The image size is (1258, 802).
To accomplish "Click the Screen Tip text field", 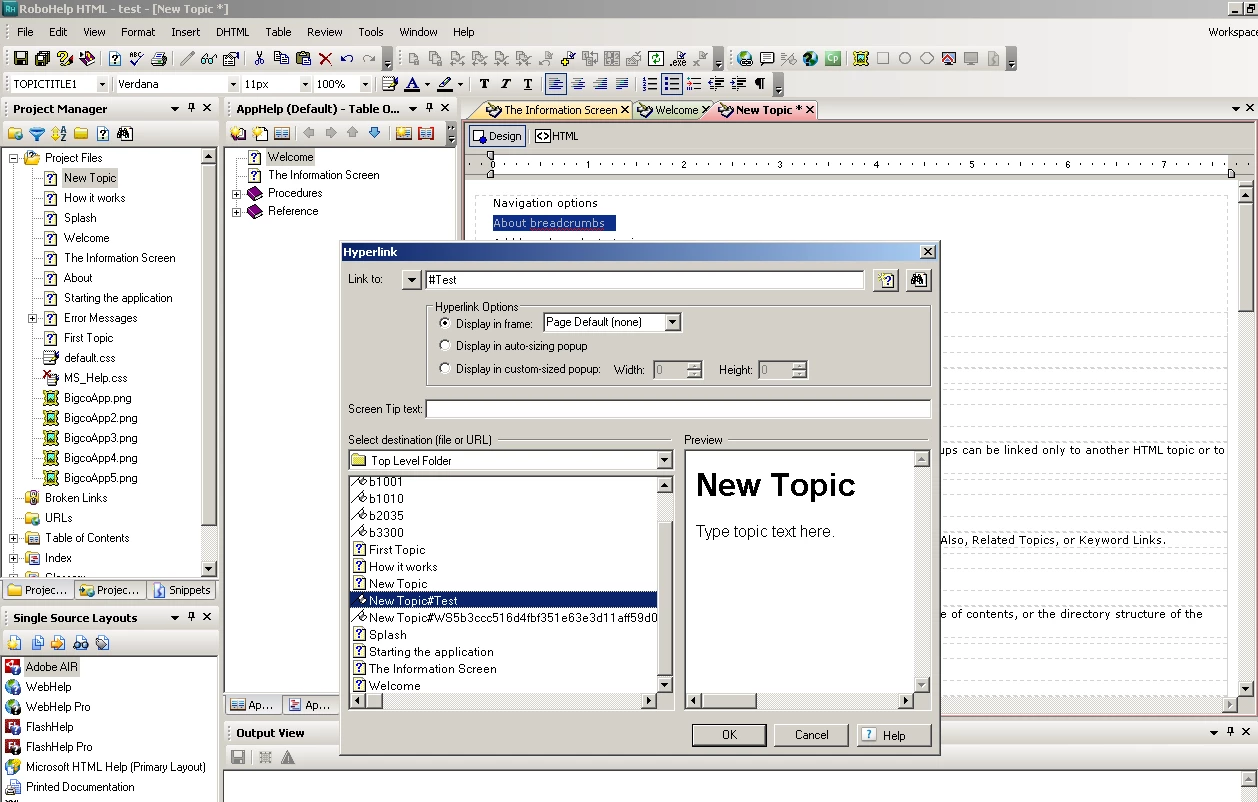I will click(678, 409).
